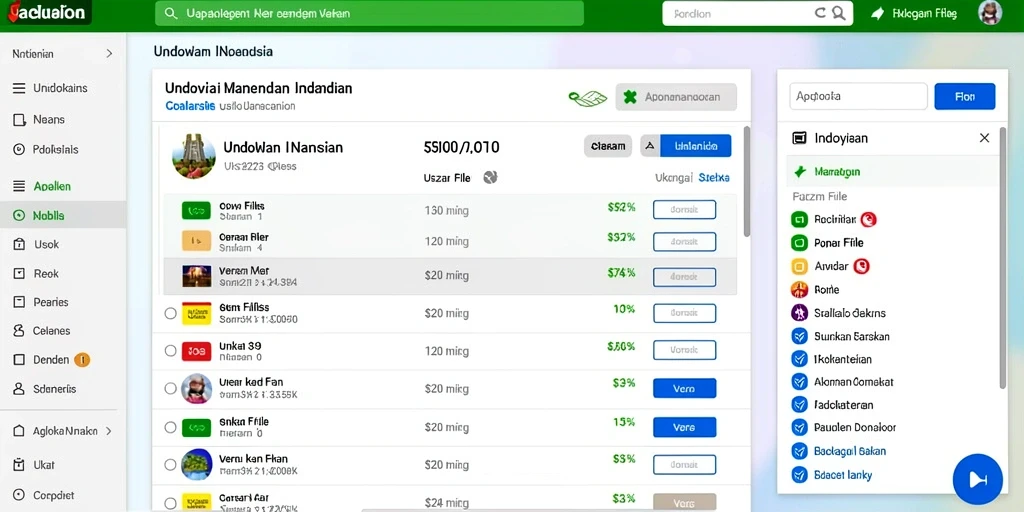Click the Apdoota input field
Screen dimensions: 1024x512
[858, 97]
